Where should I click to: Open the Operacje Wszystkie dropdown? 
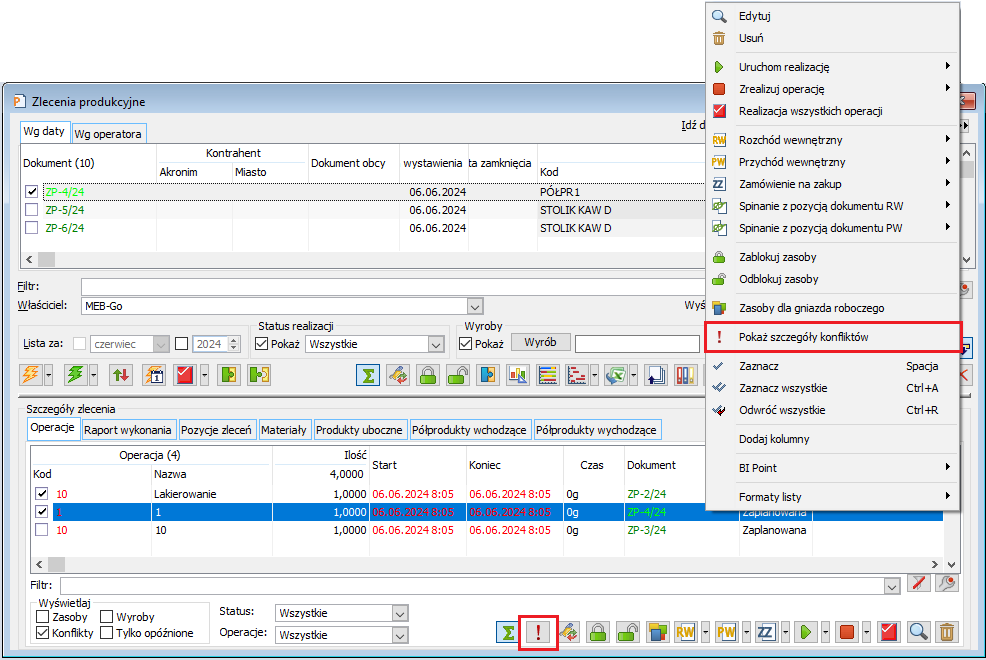pos(400,635)
